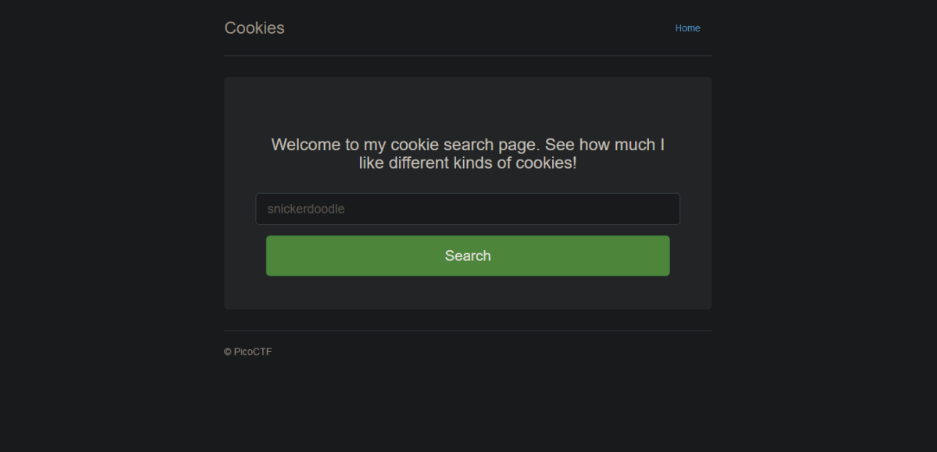Click the © PicoCTF footer text

click(x=248, y=352)
